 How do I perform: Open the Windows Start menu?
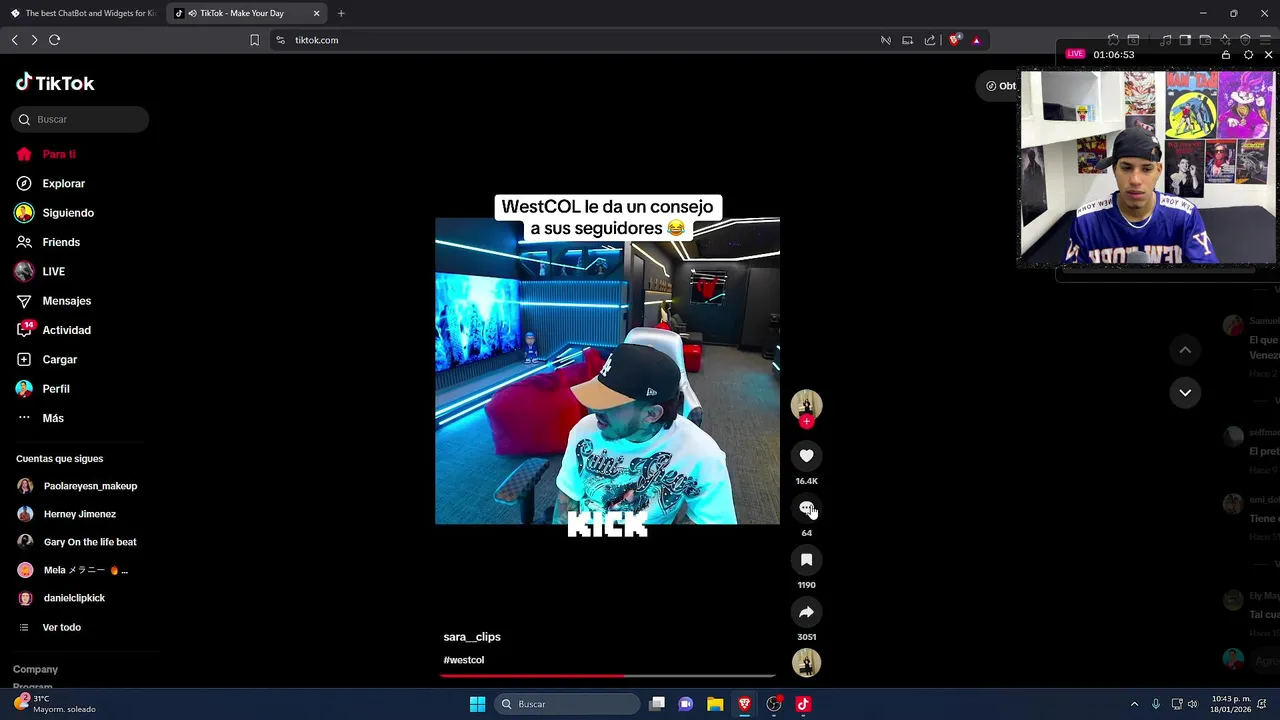(x=477, y=704)
